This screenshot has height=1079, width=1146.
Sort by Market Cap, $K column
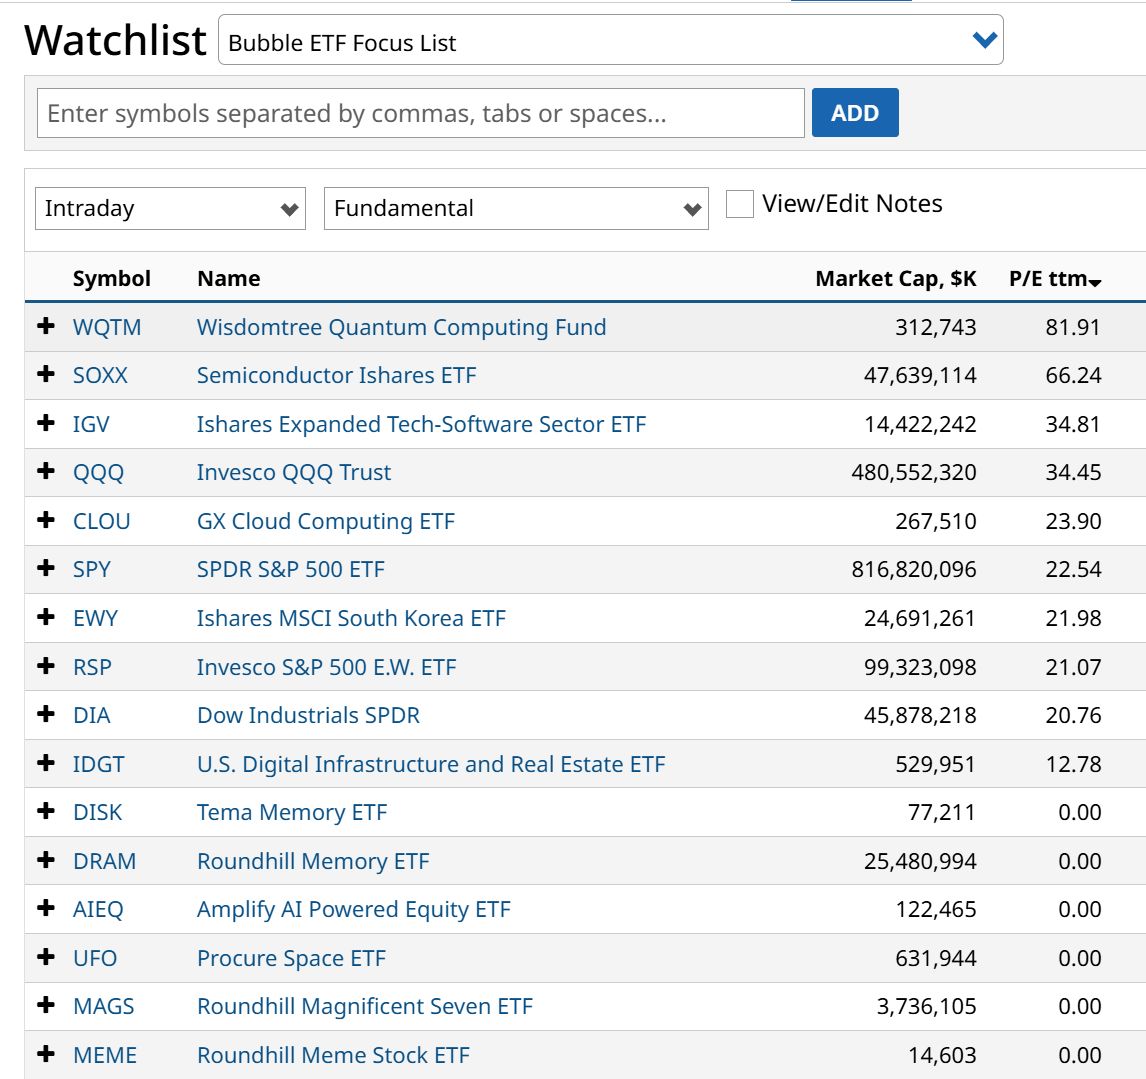point(895,279)
